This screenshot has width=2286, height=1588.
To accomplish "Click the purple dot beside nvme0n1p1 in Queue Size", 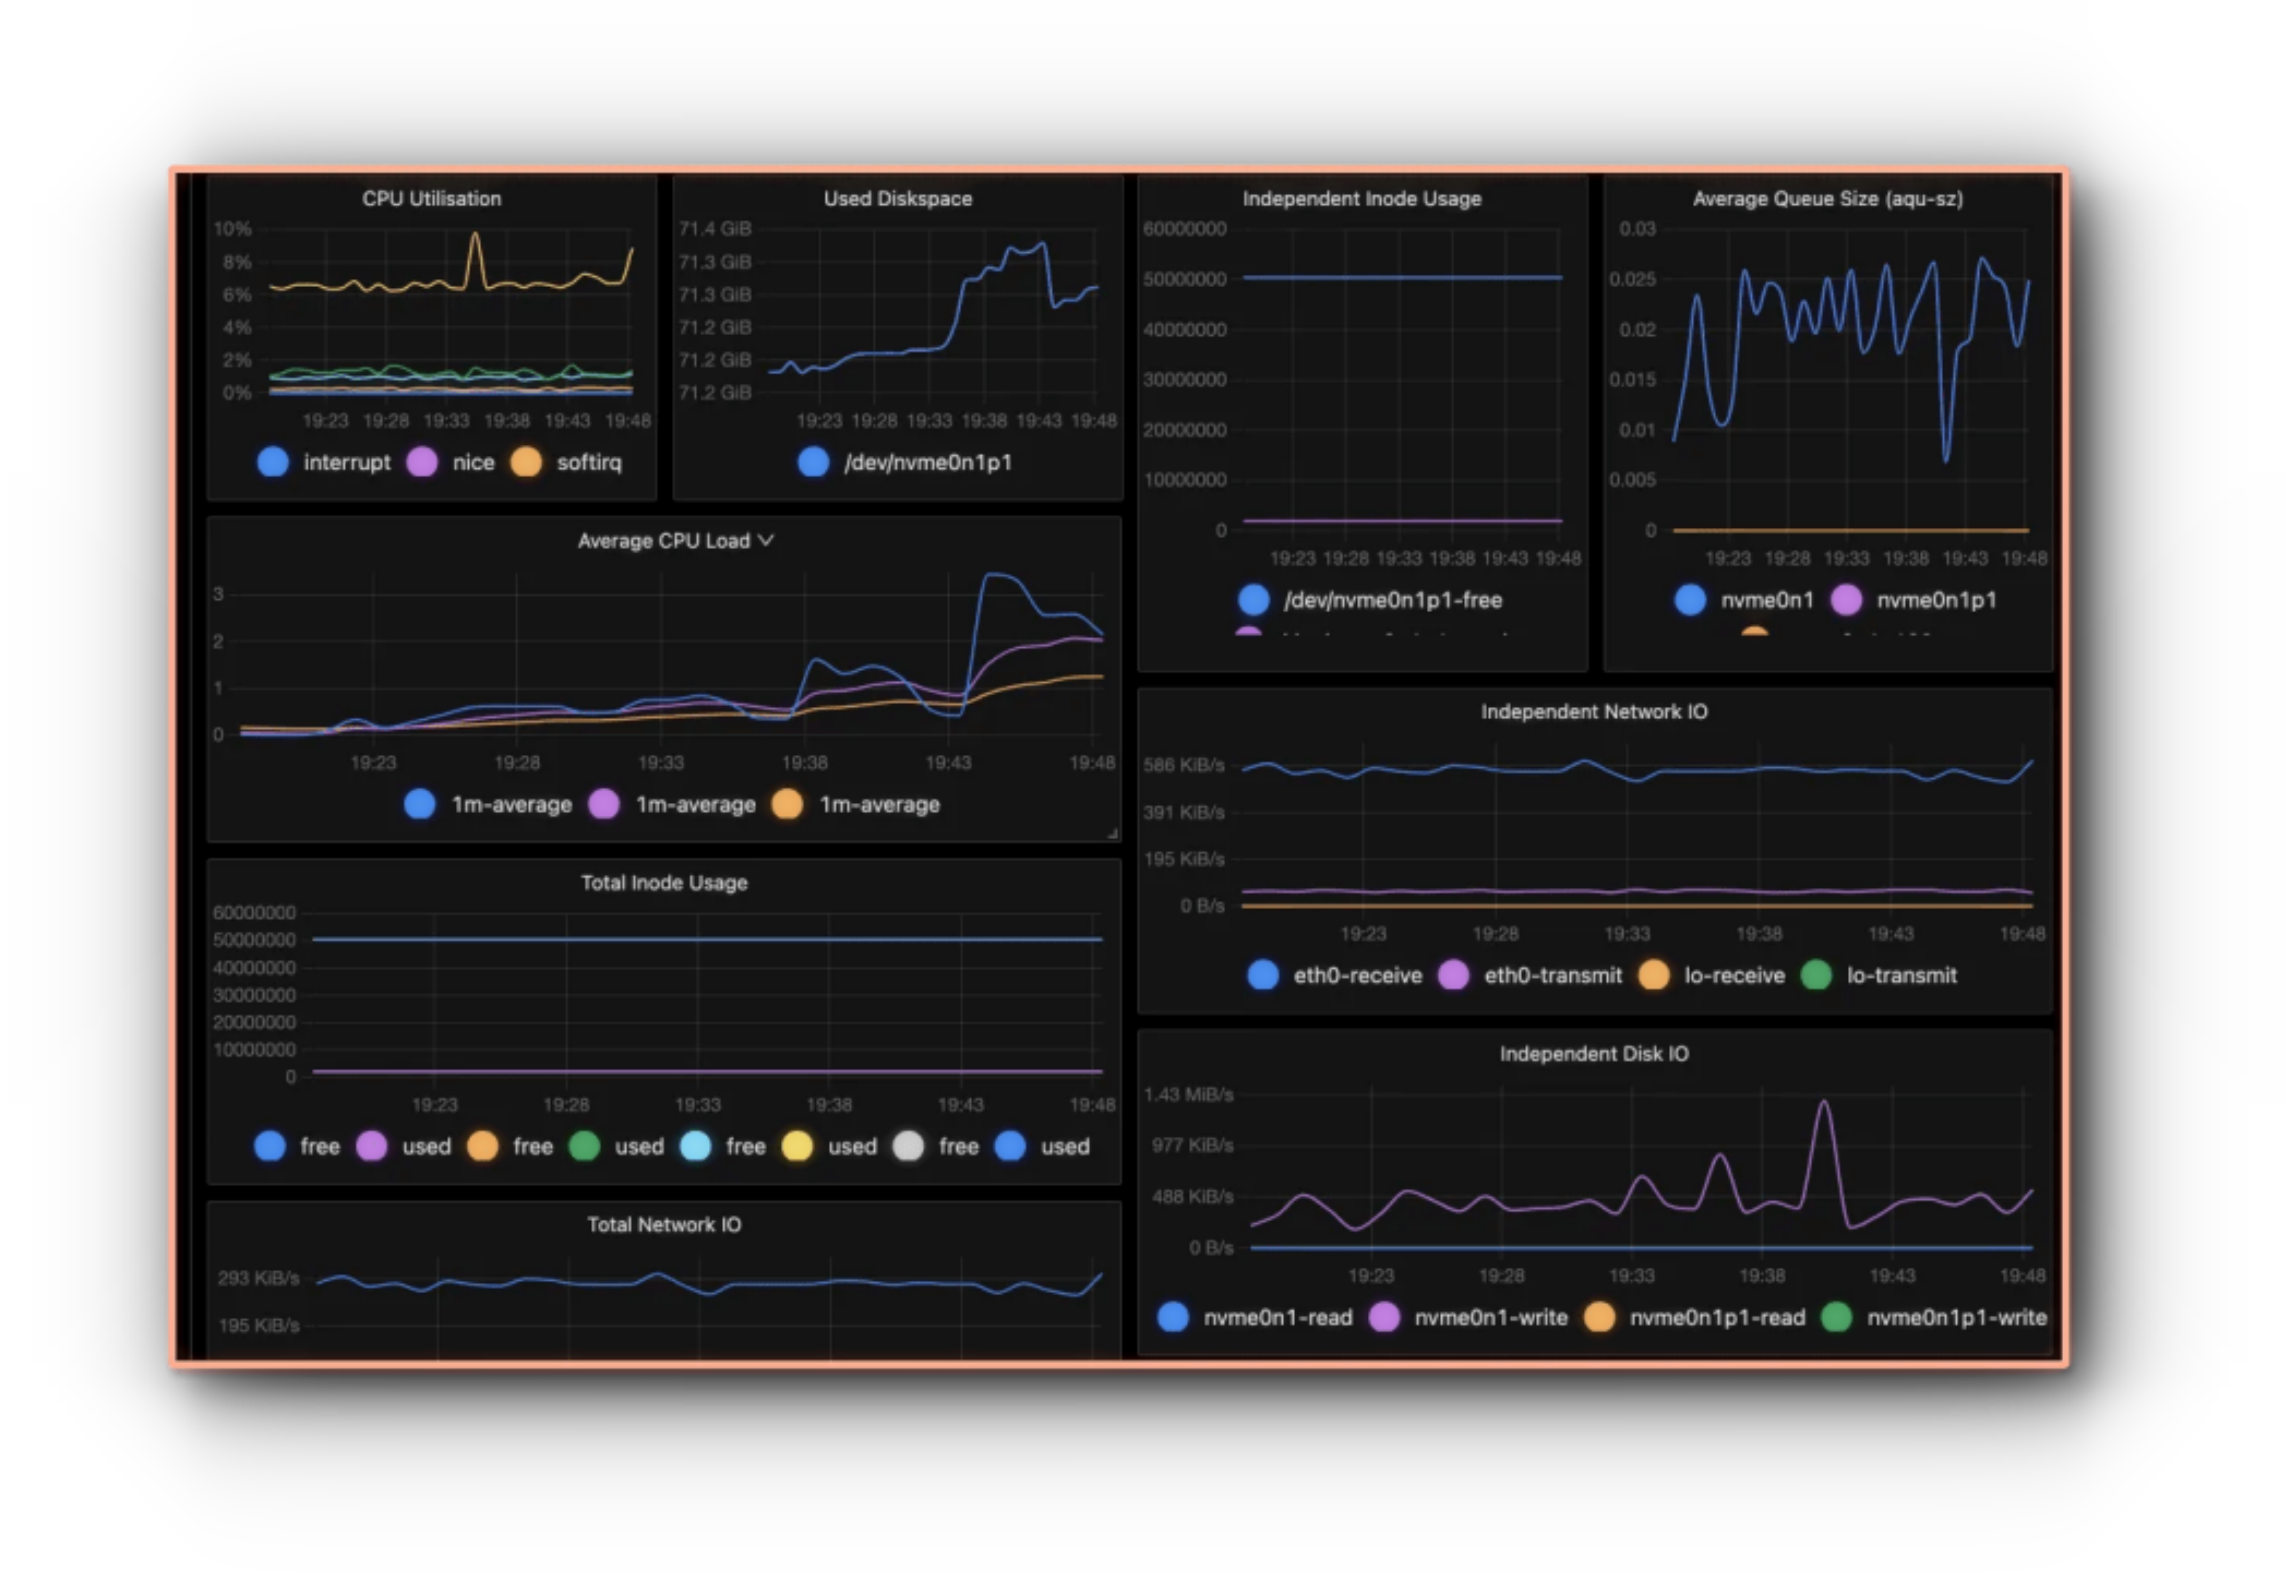I will click(x=1846, y=600).
